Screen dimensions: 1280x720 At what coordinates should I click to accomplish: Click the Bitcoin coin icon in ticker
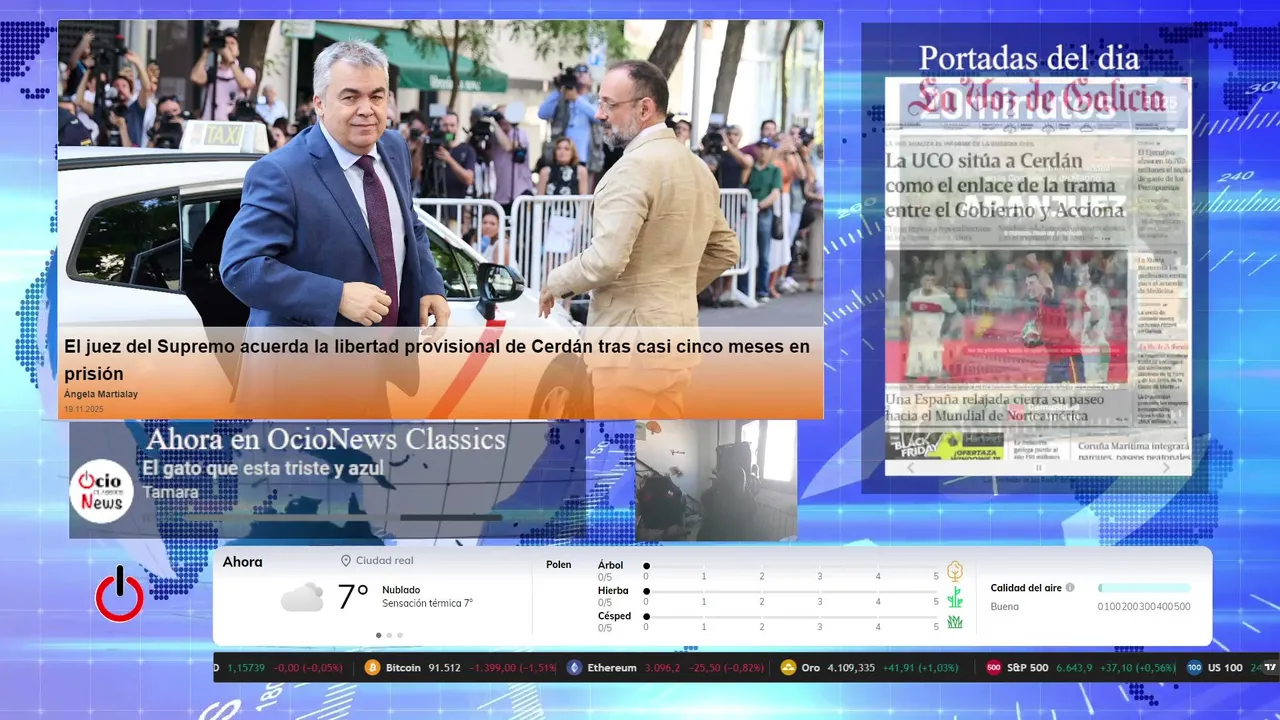click(x=373, y=668)
